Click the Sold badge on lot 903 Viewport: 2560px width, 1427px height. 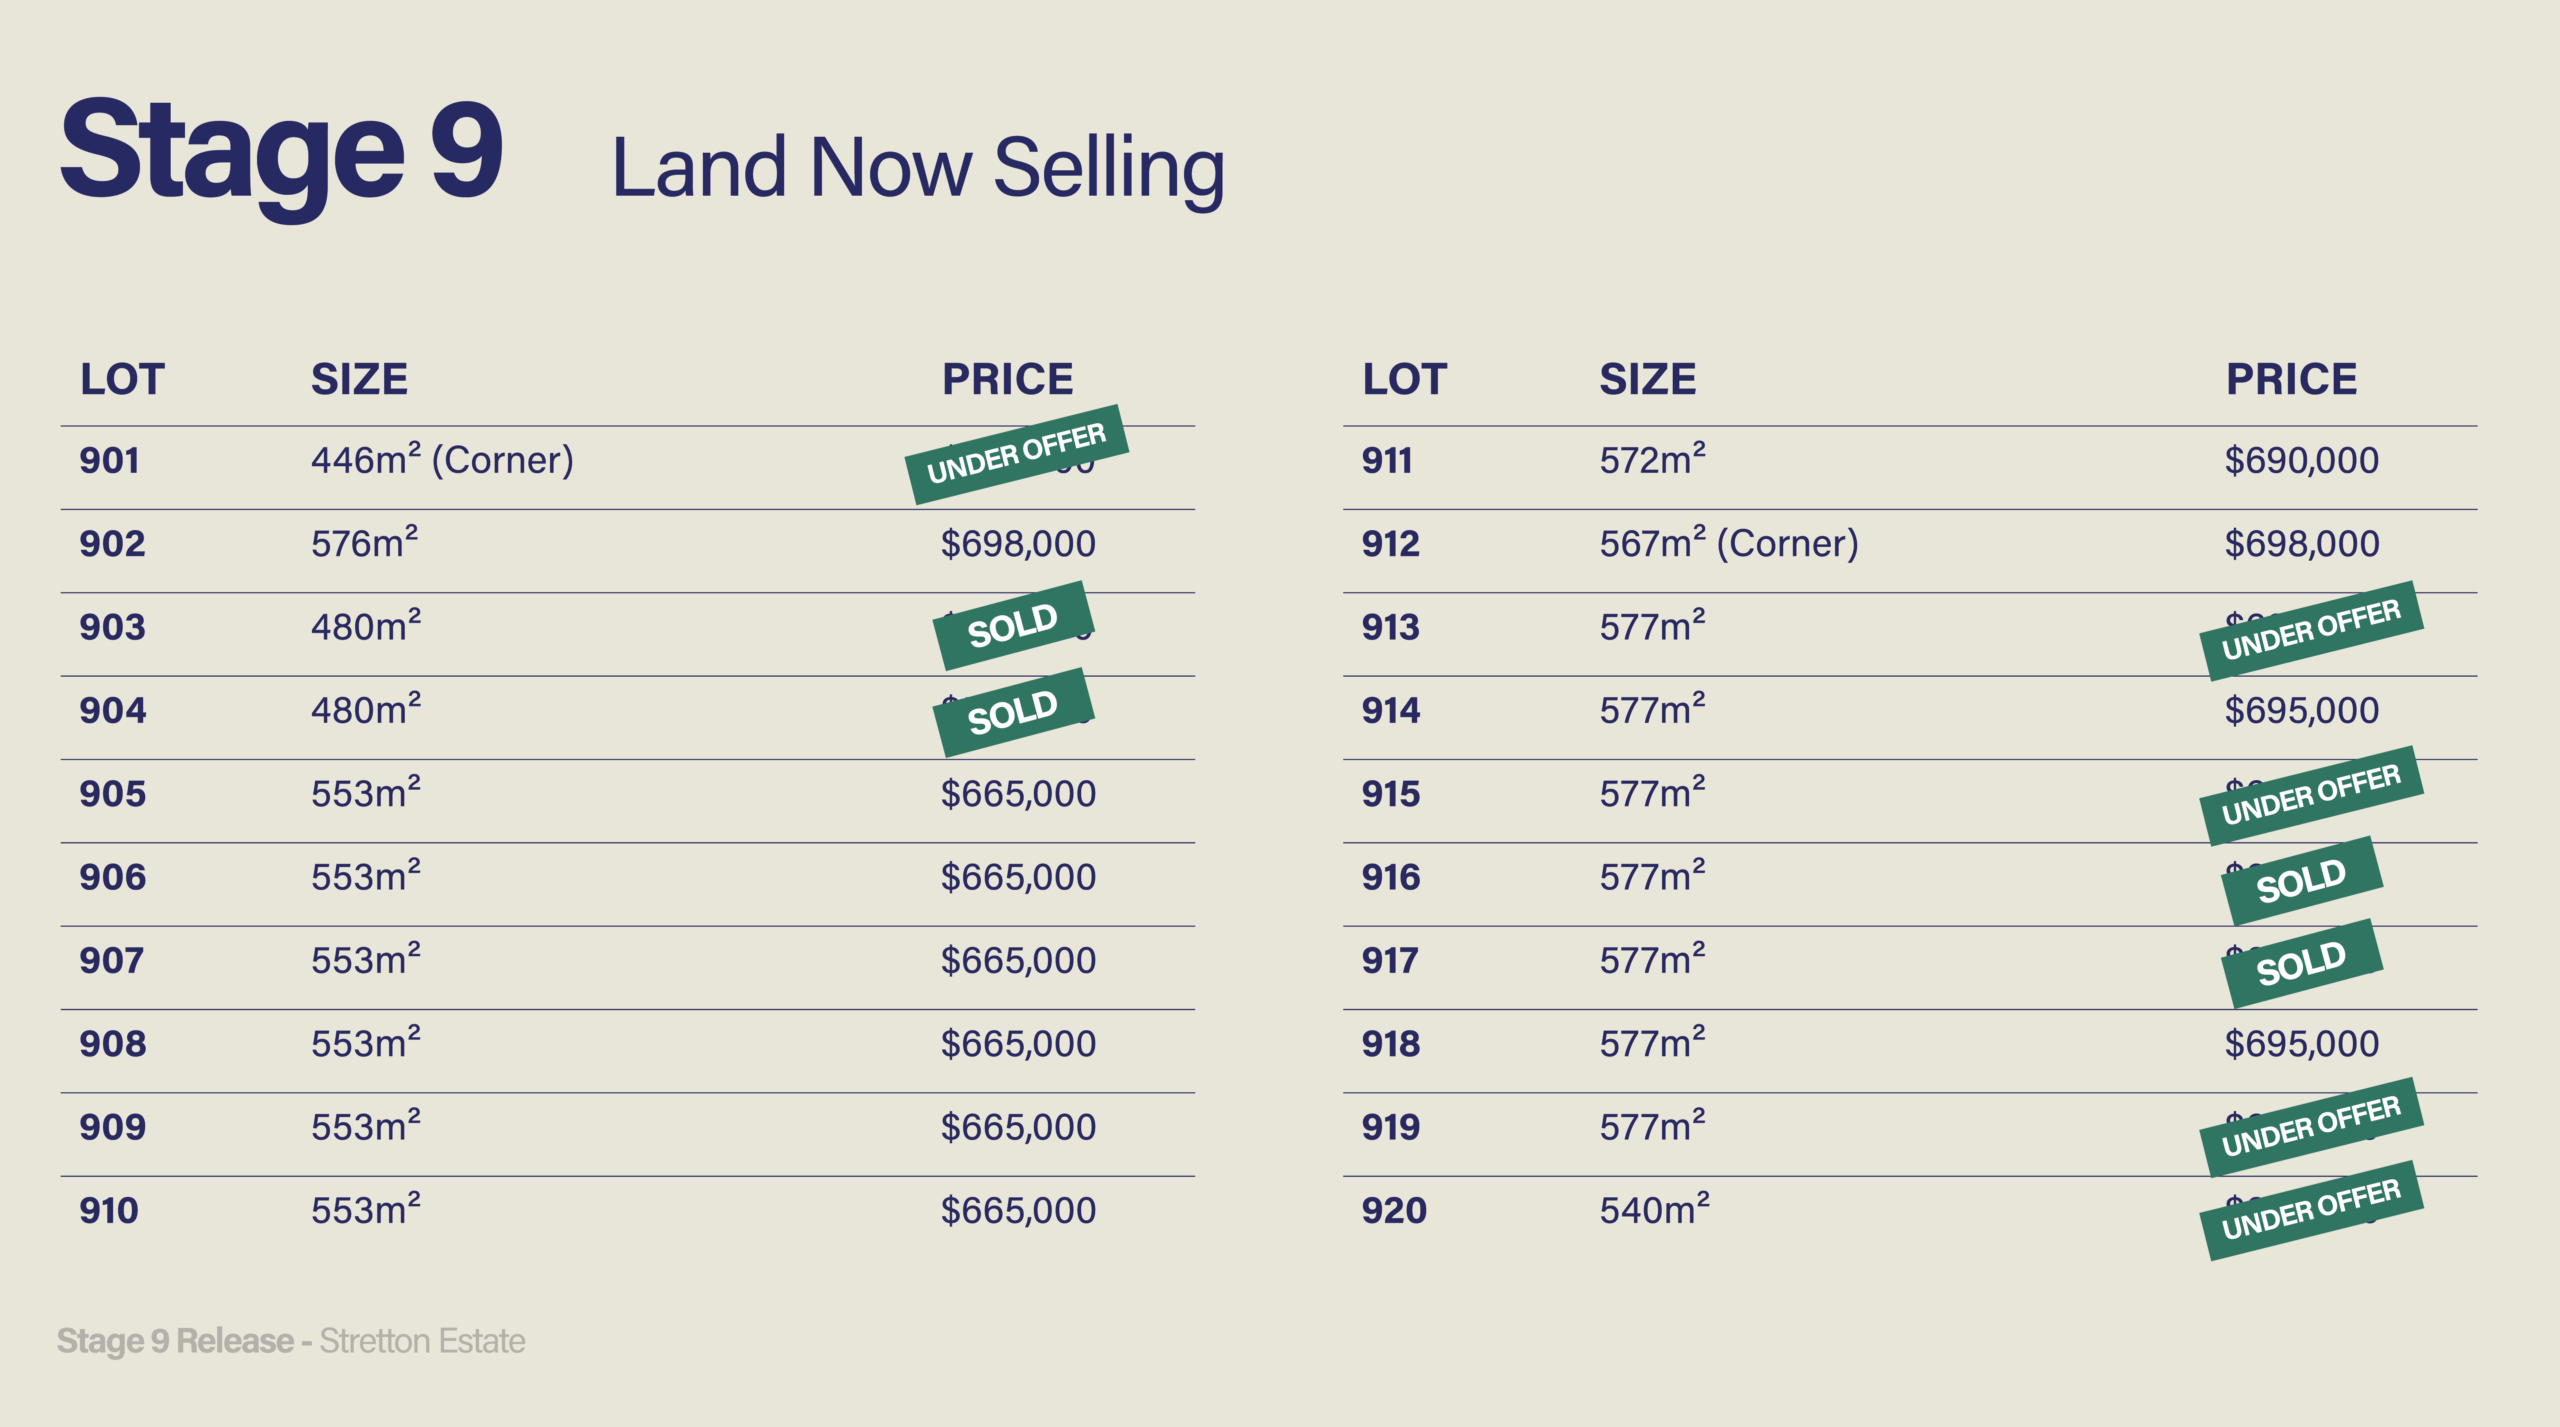tap(1012, 625)
